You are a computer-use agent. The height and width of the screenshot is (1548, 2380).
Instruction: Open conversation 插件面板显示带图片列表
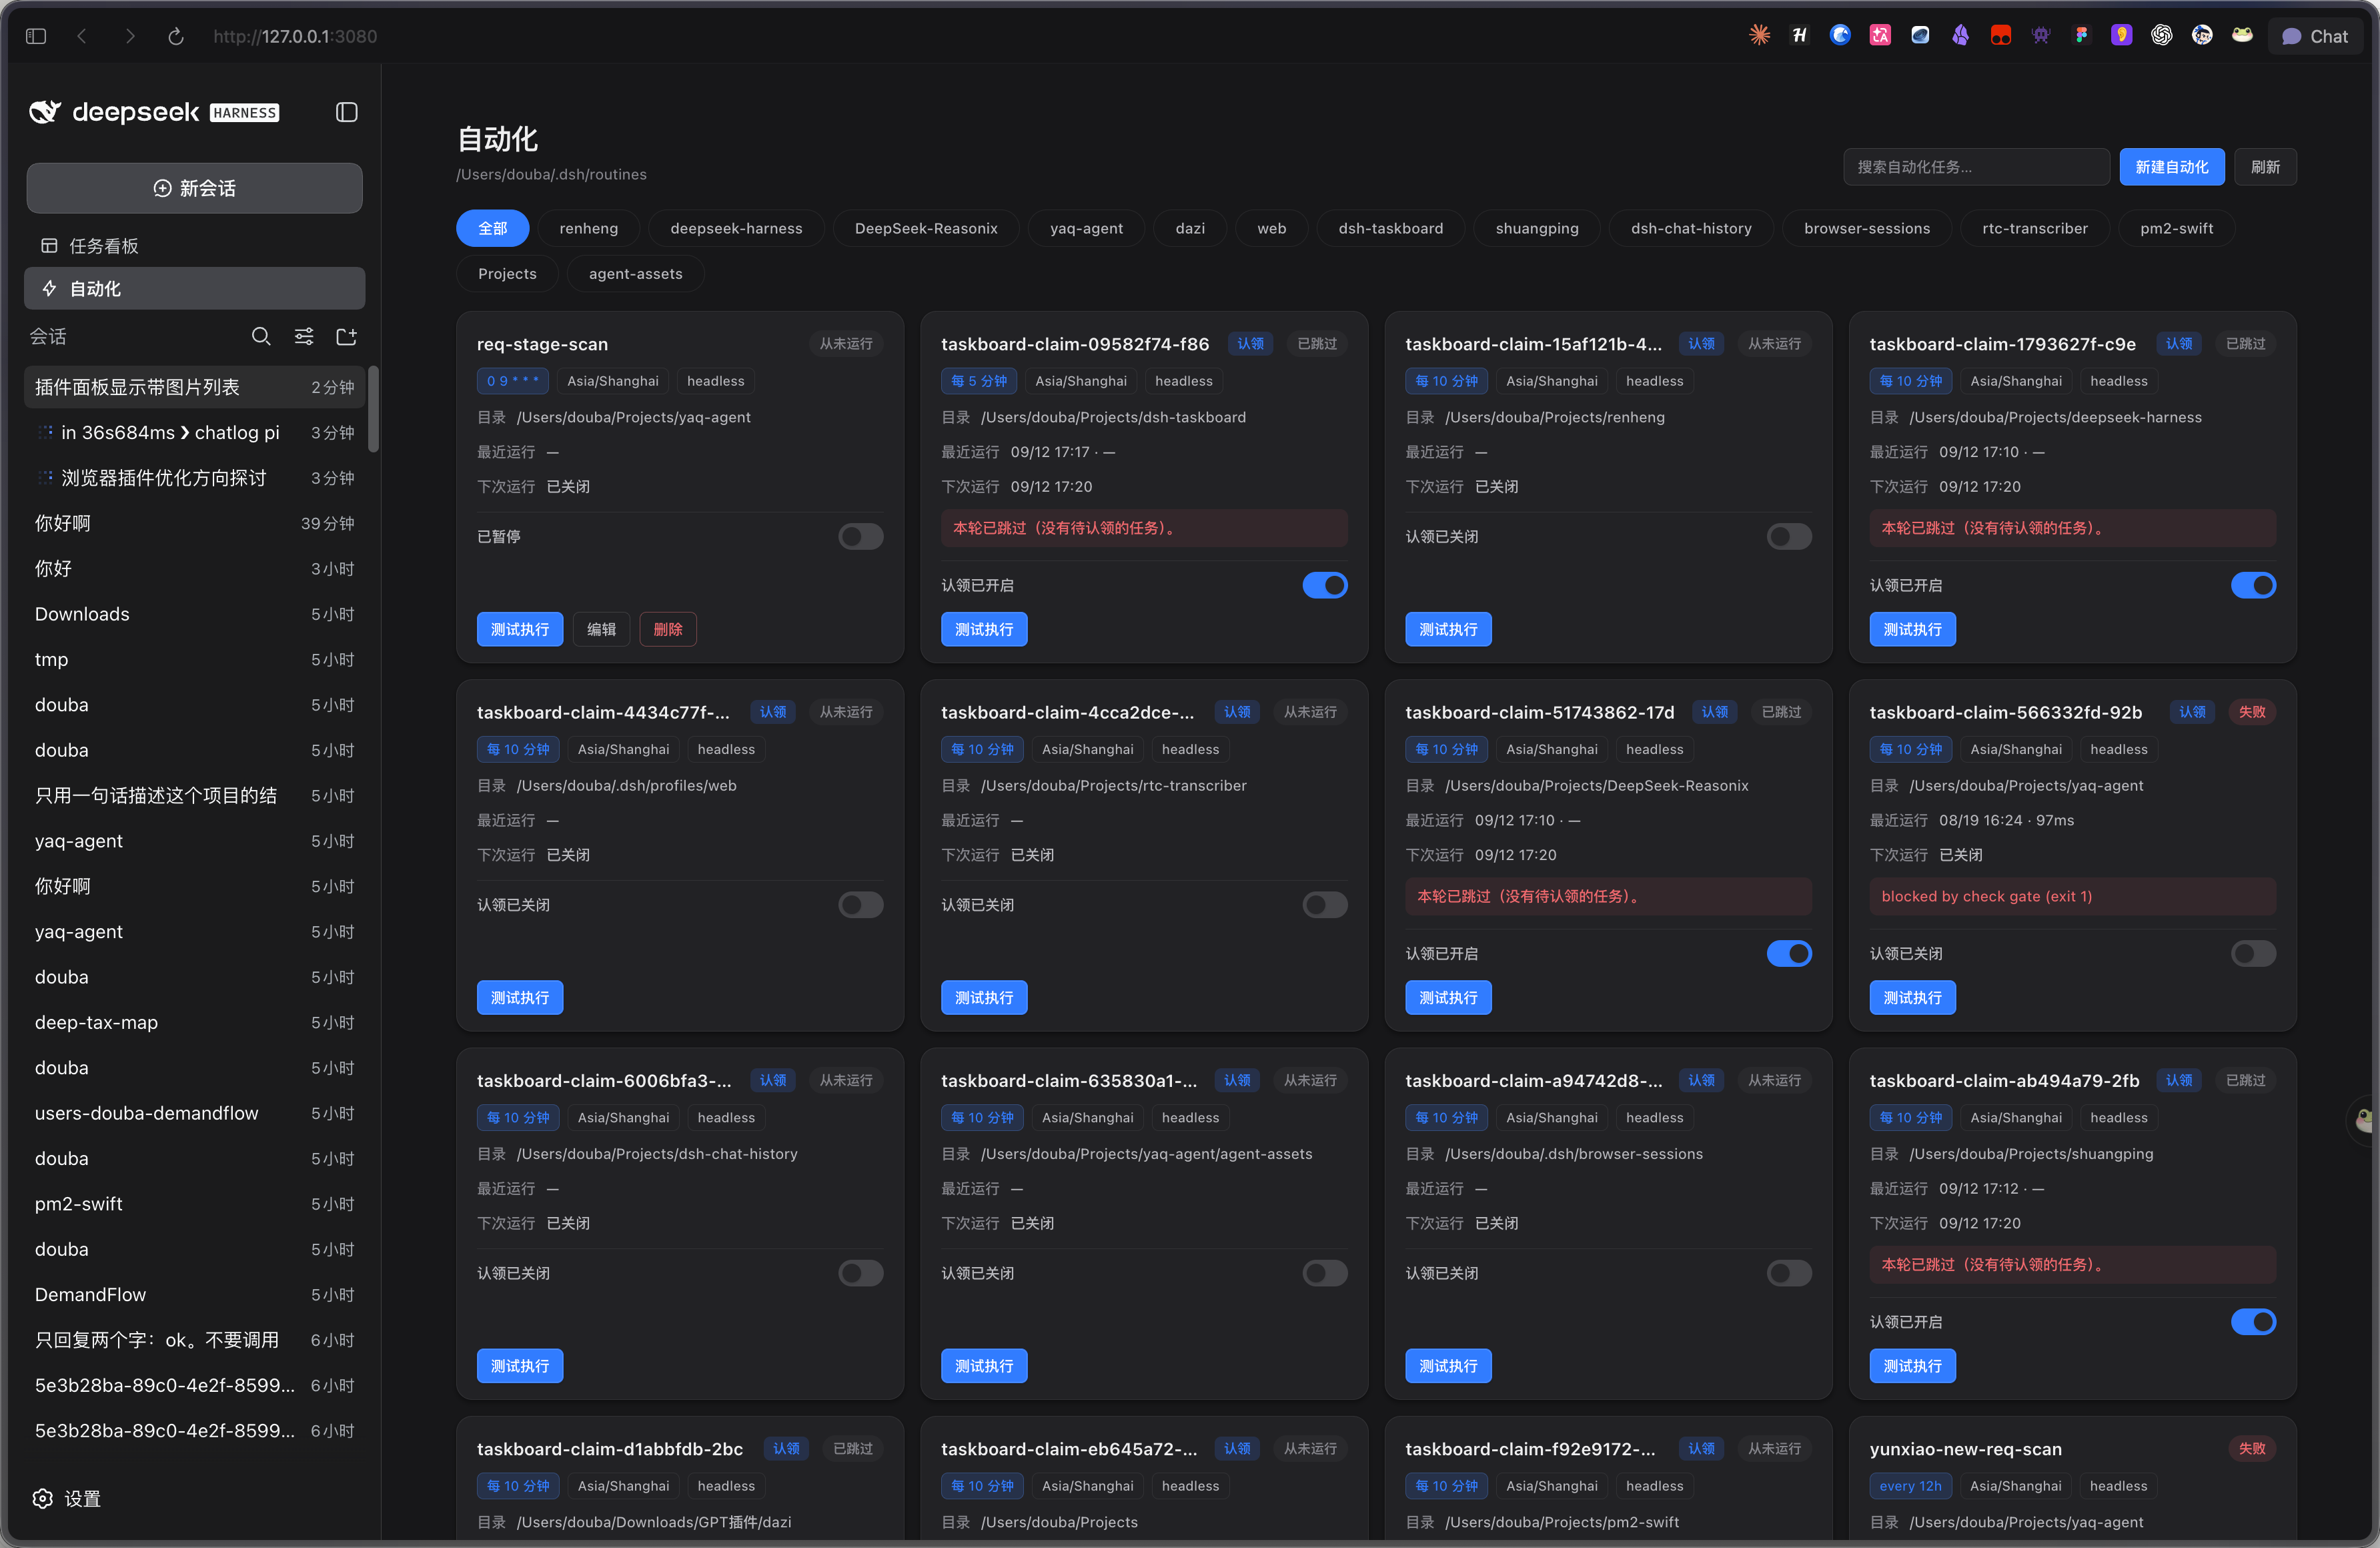tap(195, 387)
